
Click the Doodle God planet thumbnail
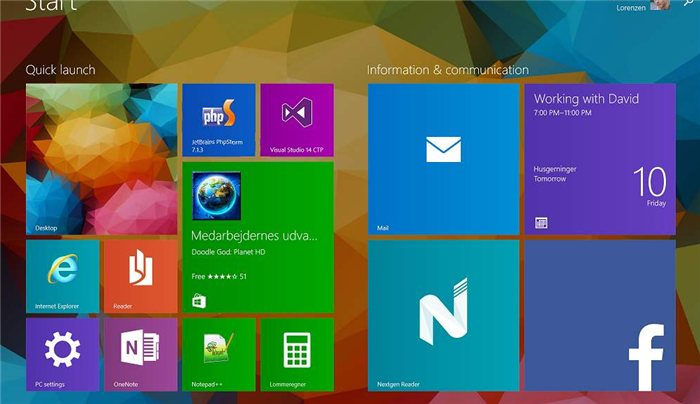point(217,196)
